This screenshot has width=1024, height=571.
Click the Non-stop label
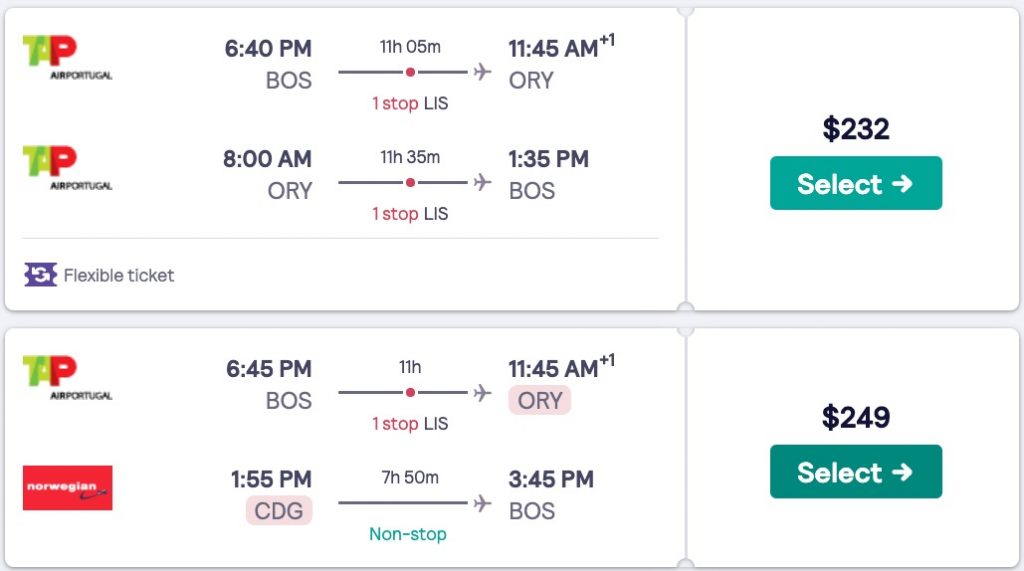(x=408, y=534)
